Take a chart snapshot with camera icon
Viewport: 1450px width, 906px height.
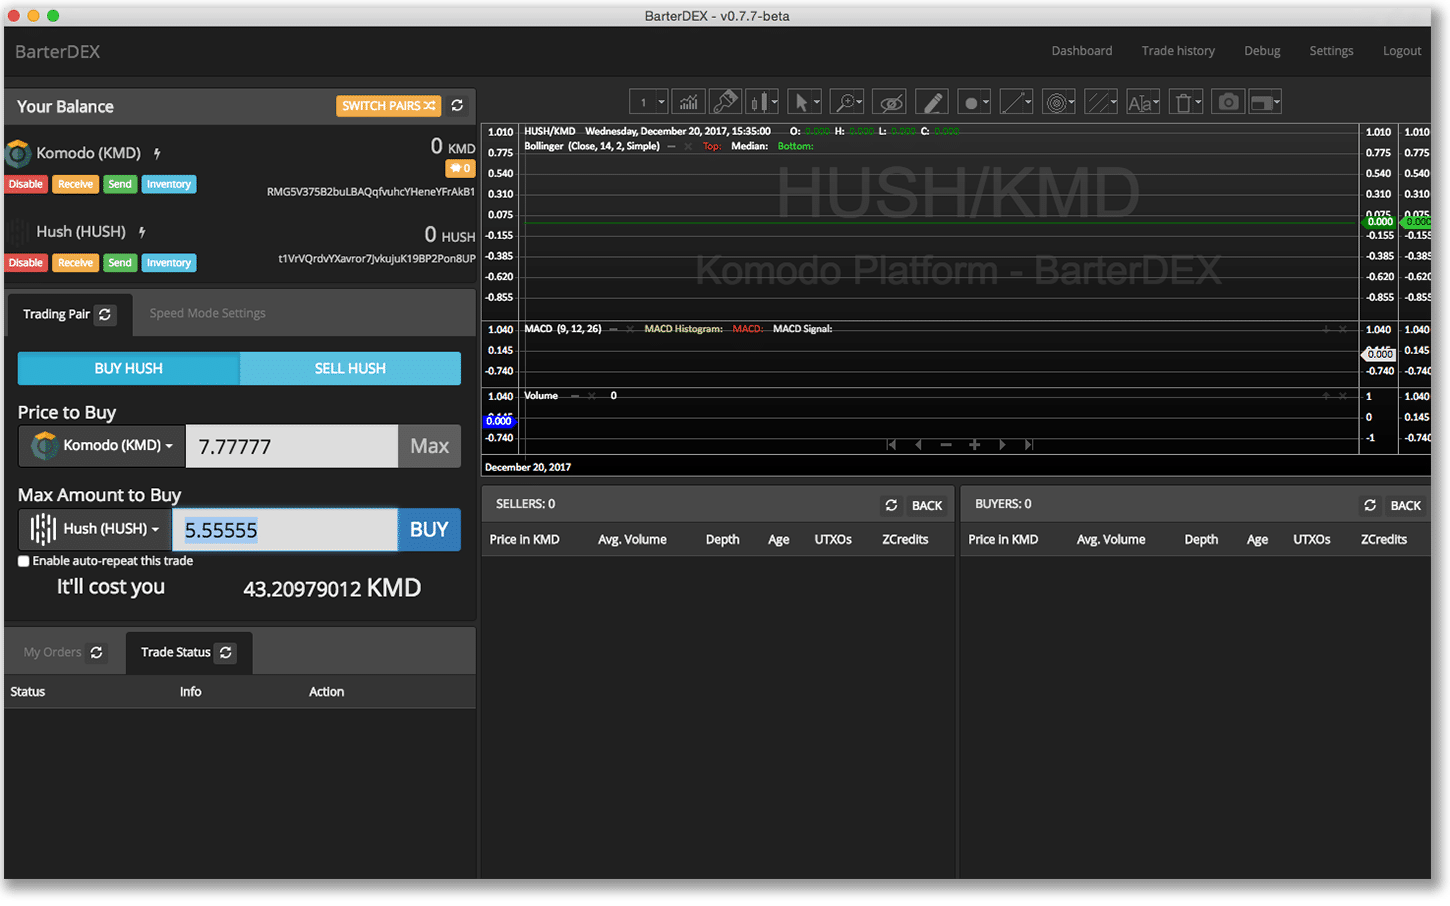click(x=1228, y=102)
